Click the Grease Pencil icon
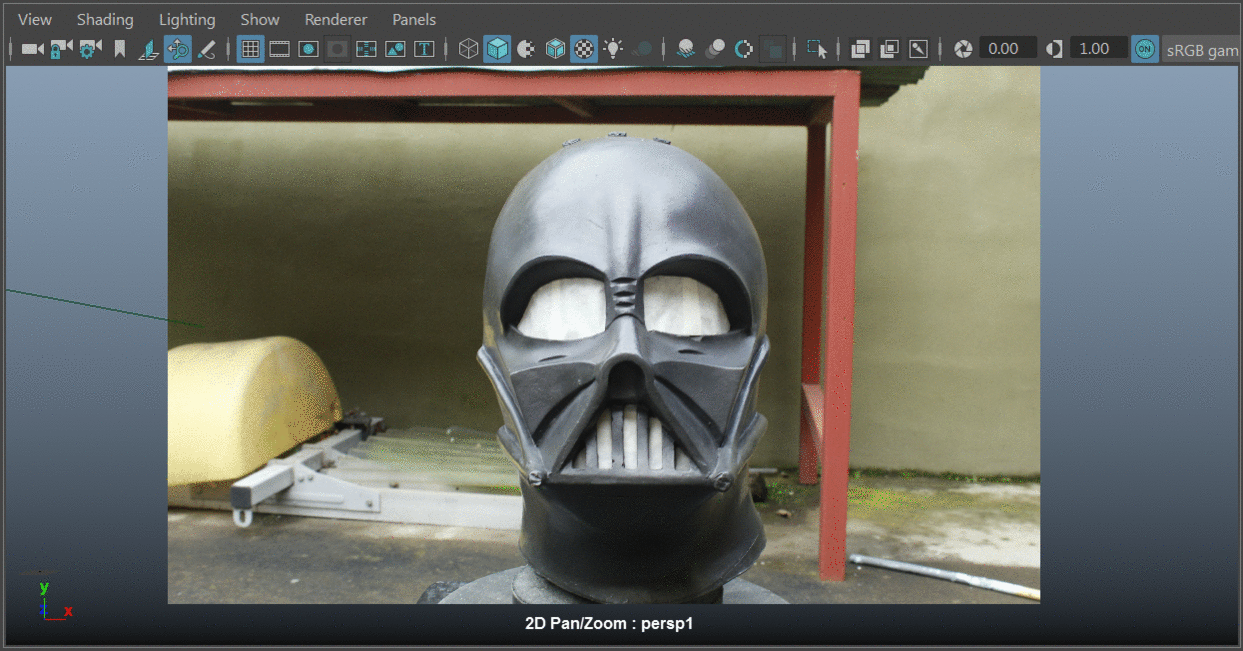Screen dimensions: 1243x651 coord(207,48)
